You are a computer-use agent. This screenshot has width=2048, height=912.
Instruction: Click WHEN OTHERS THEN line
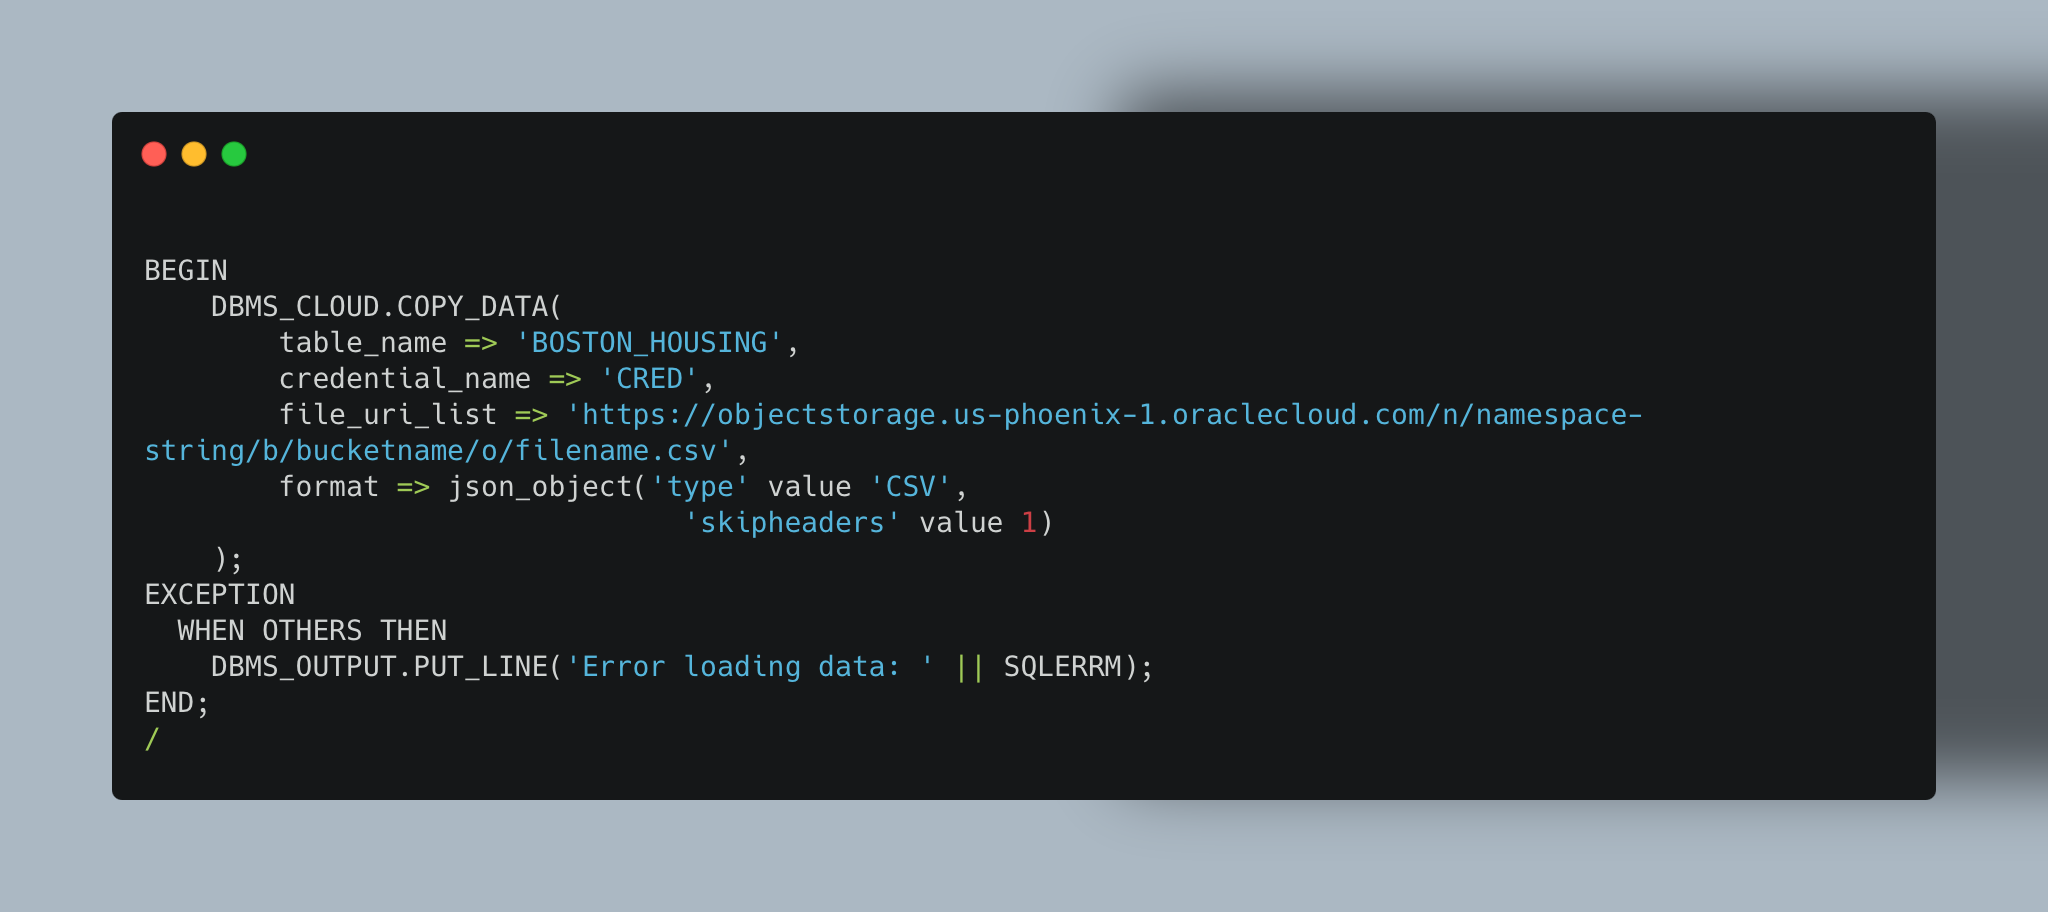point(312,631)
